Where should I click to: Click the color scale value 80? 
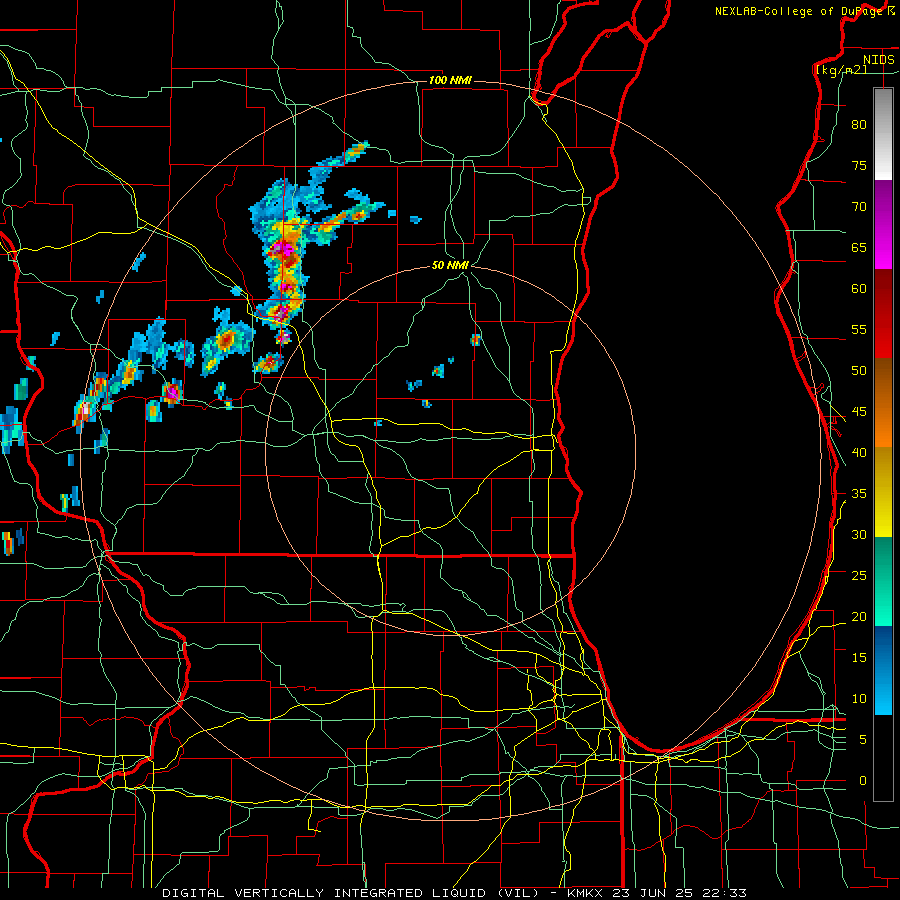859,125
